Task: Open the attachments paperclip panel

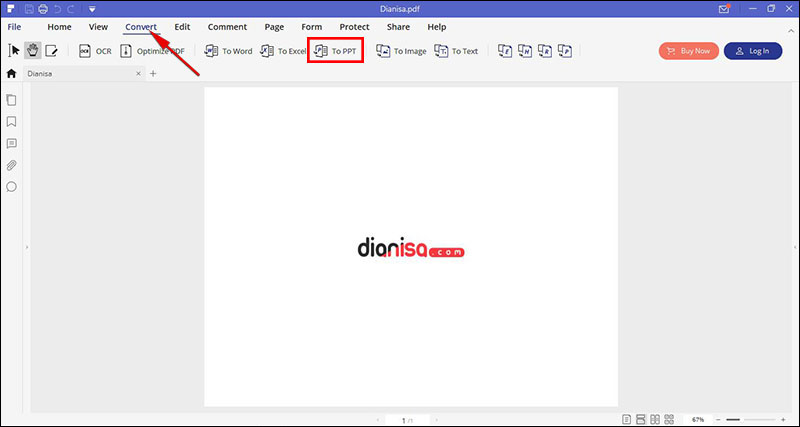Action: pos(12,165)
